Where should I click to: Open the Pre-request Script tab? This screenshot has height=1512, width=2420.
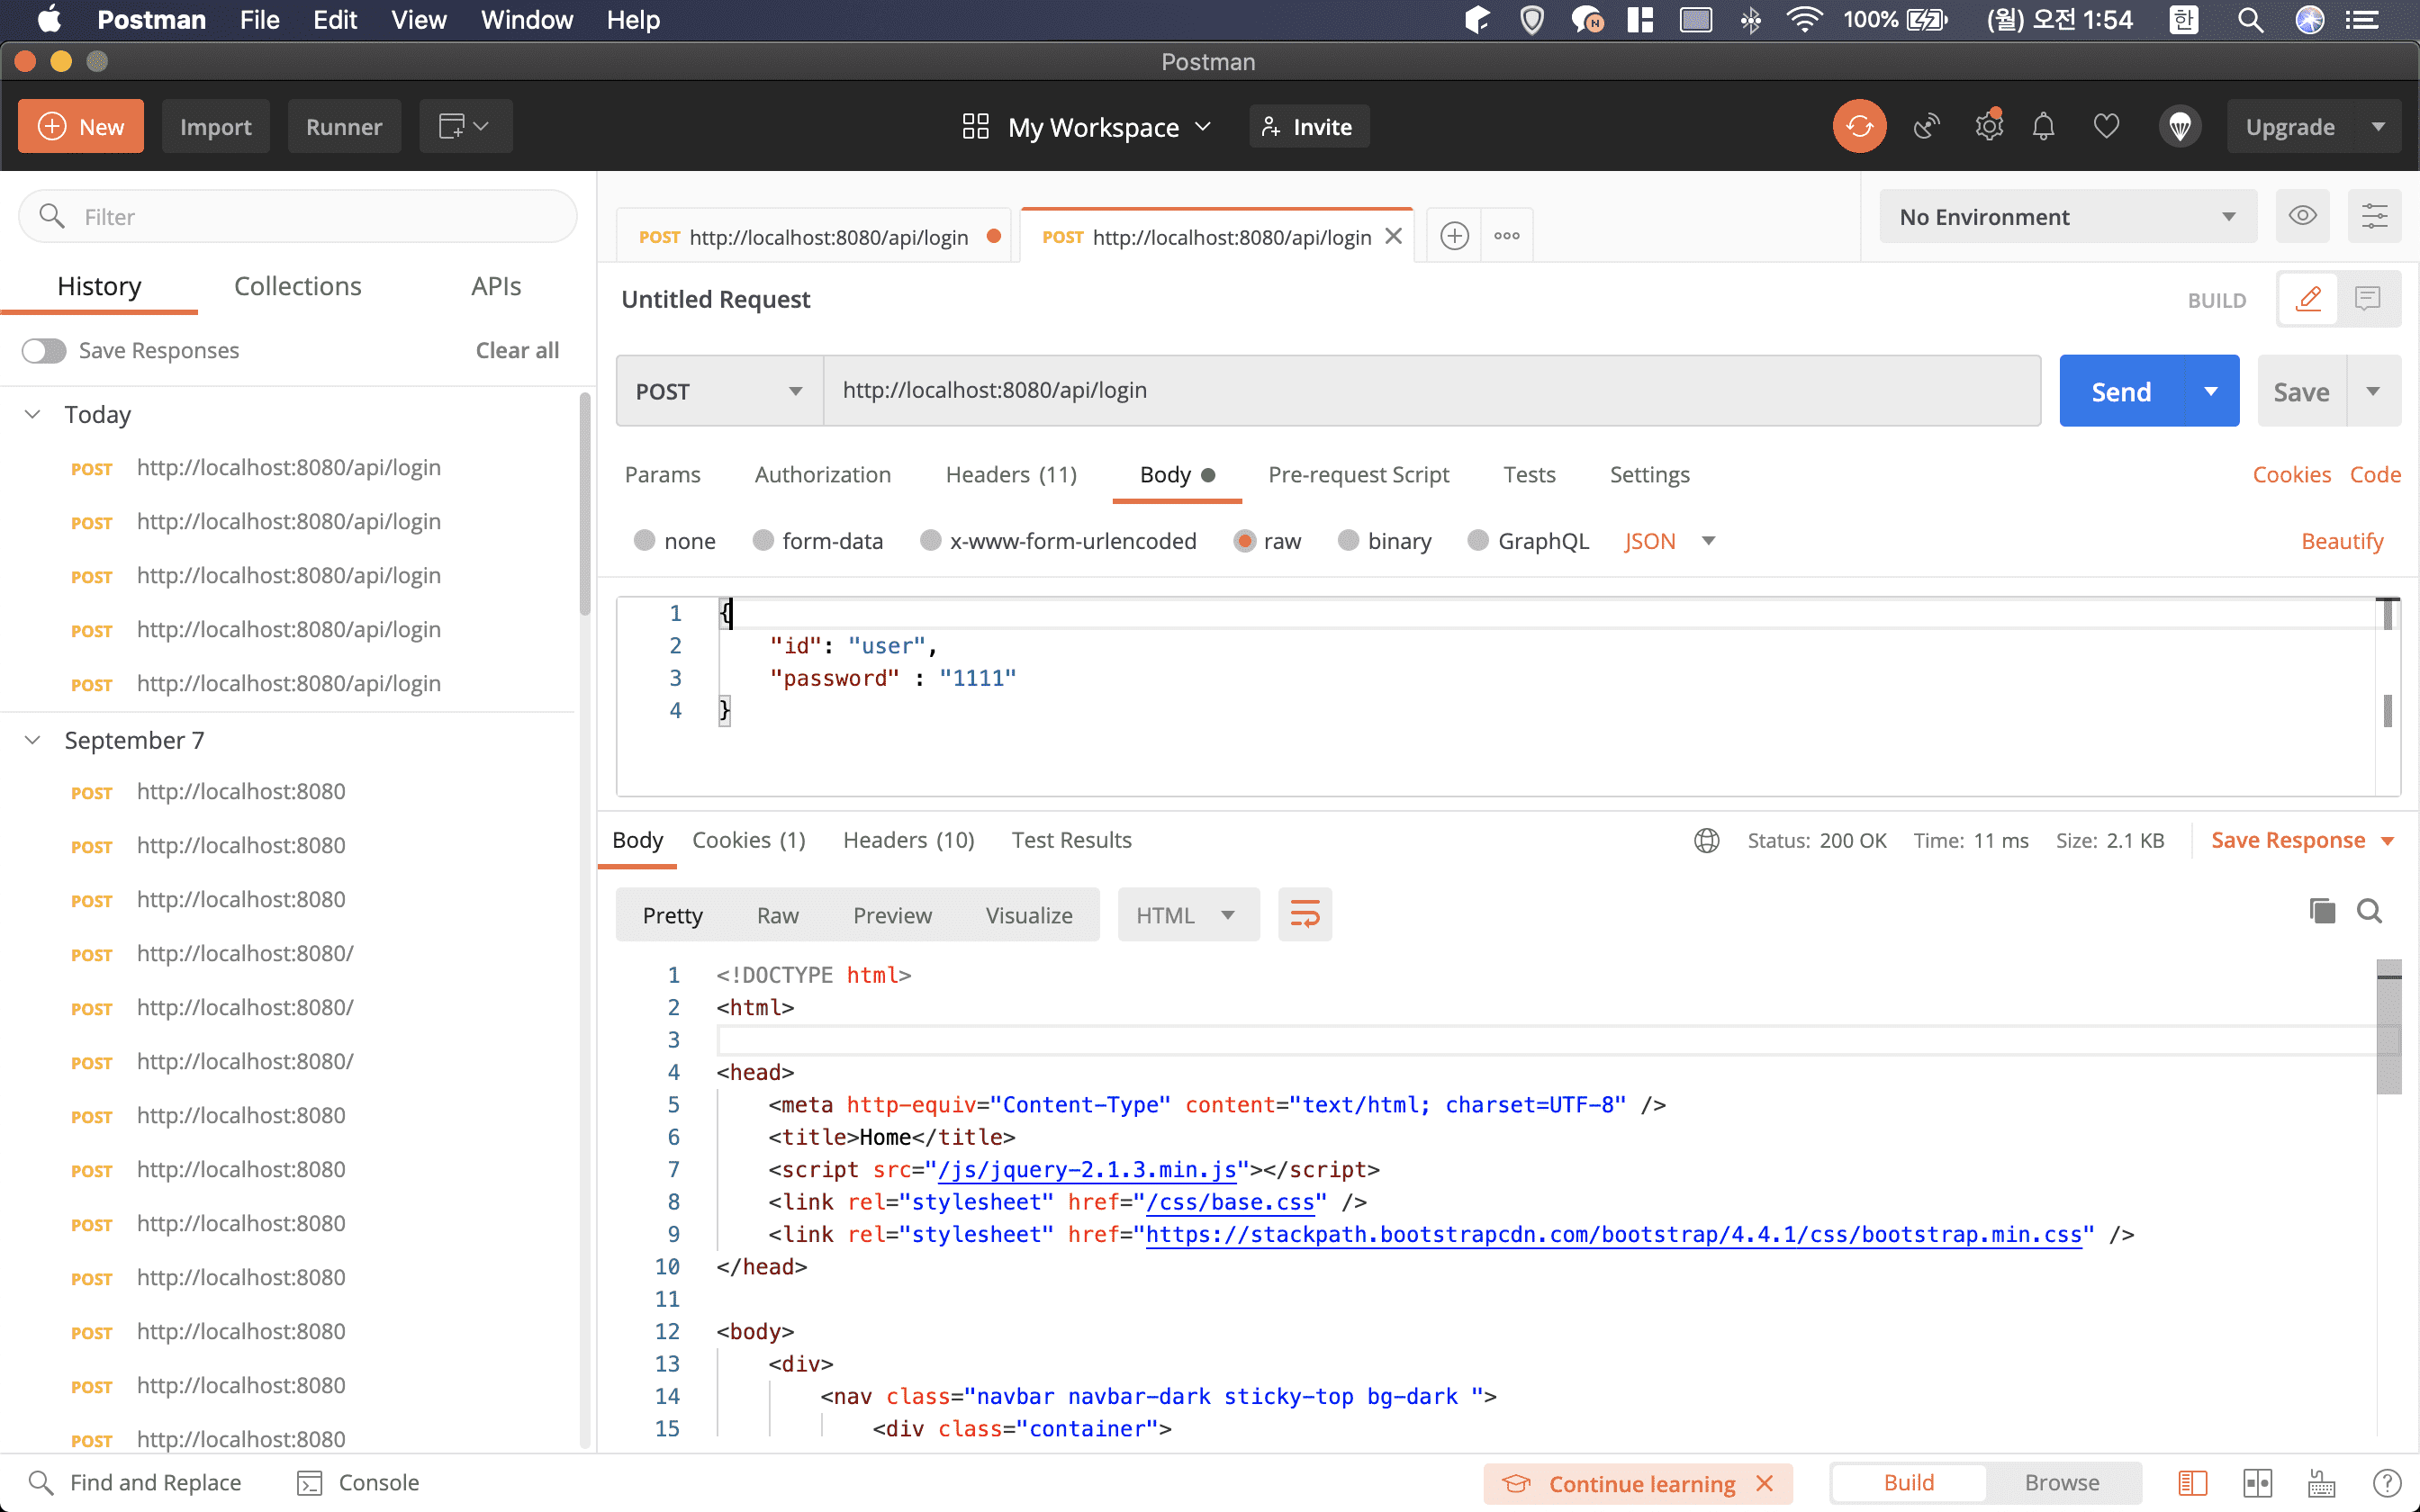(1358, 474)
